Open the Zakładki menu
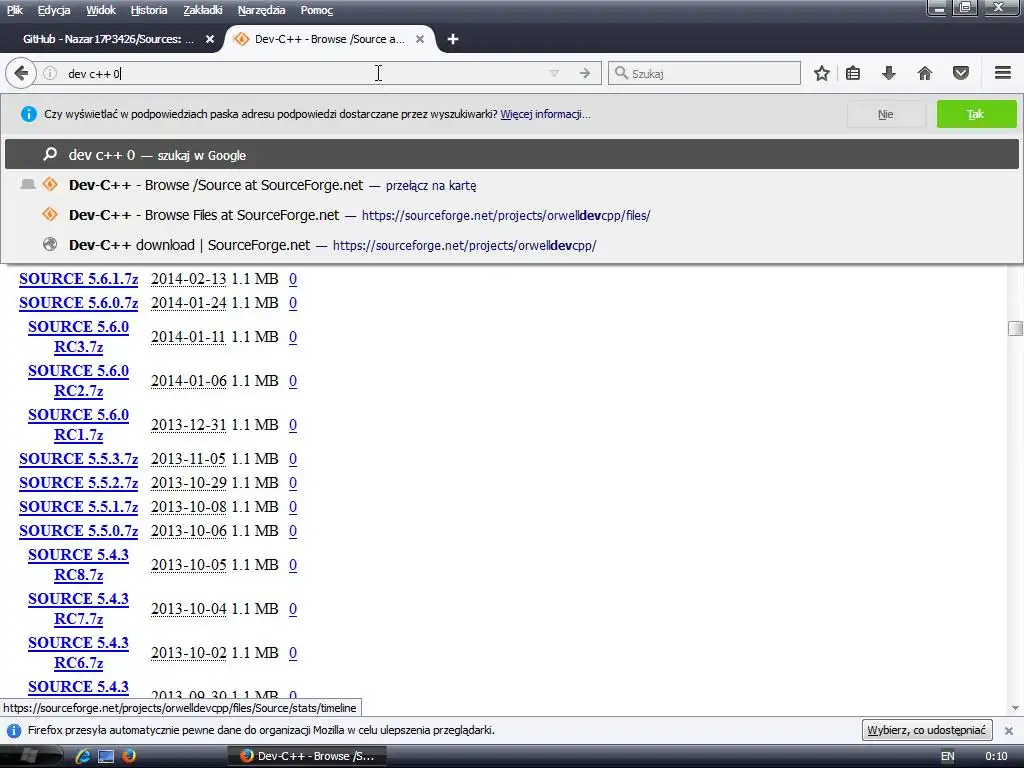 coord(202,10)
